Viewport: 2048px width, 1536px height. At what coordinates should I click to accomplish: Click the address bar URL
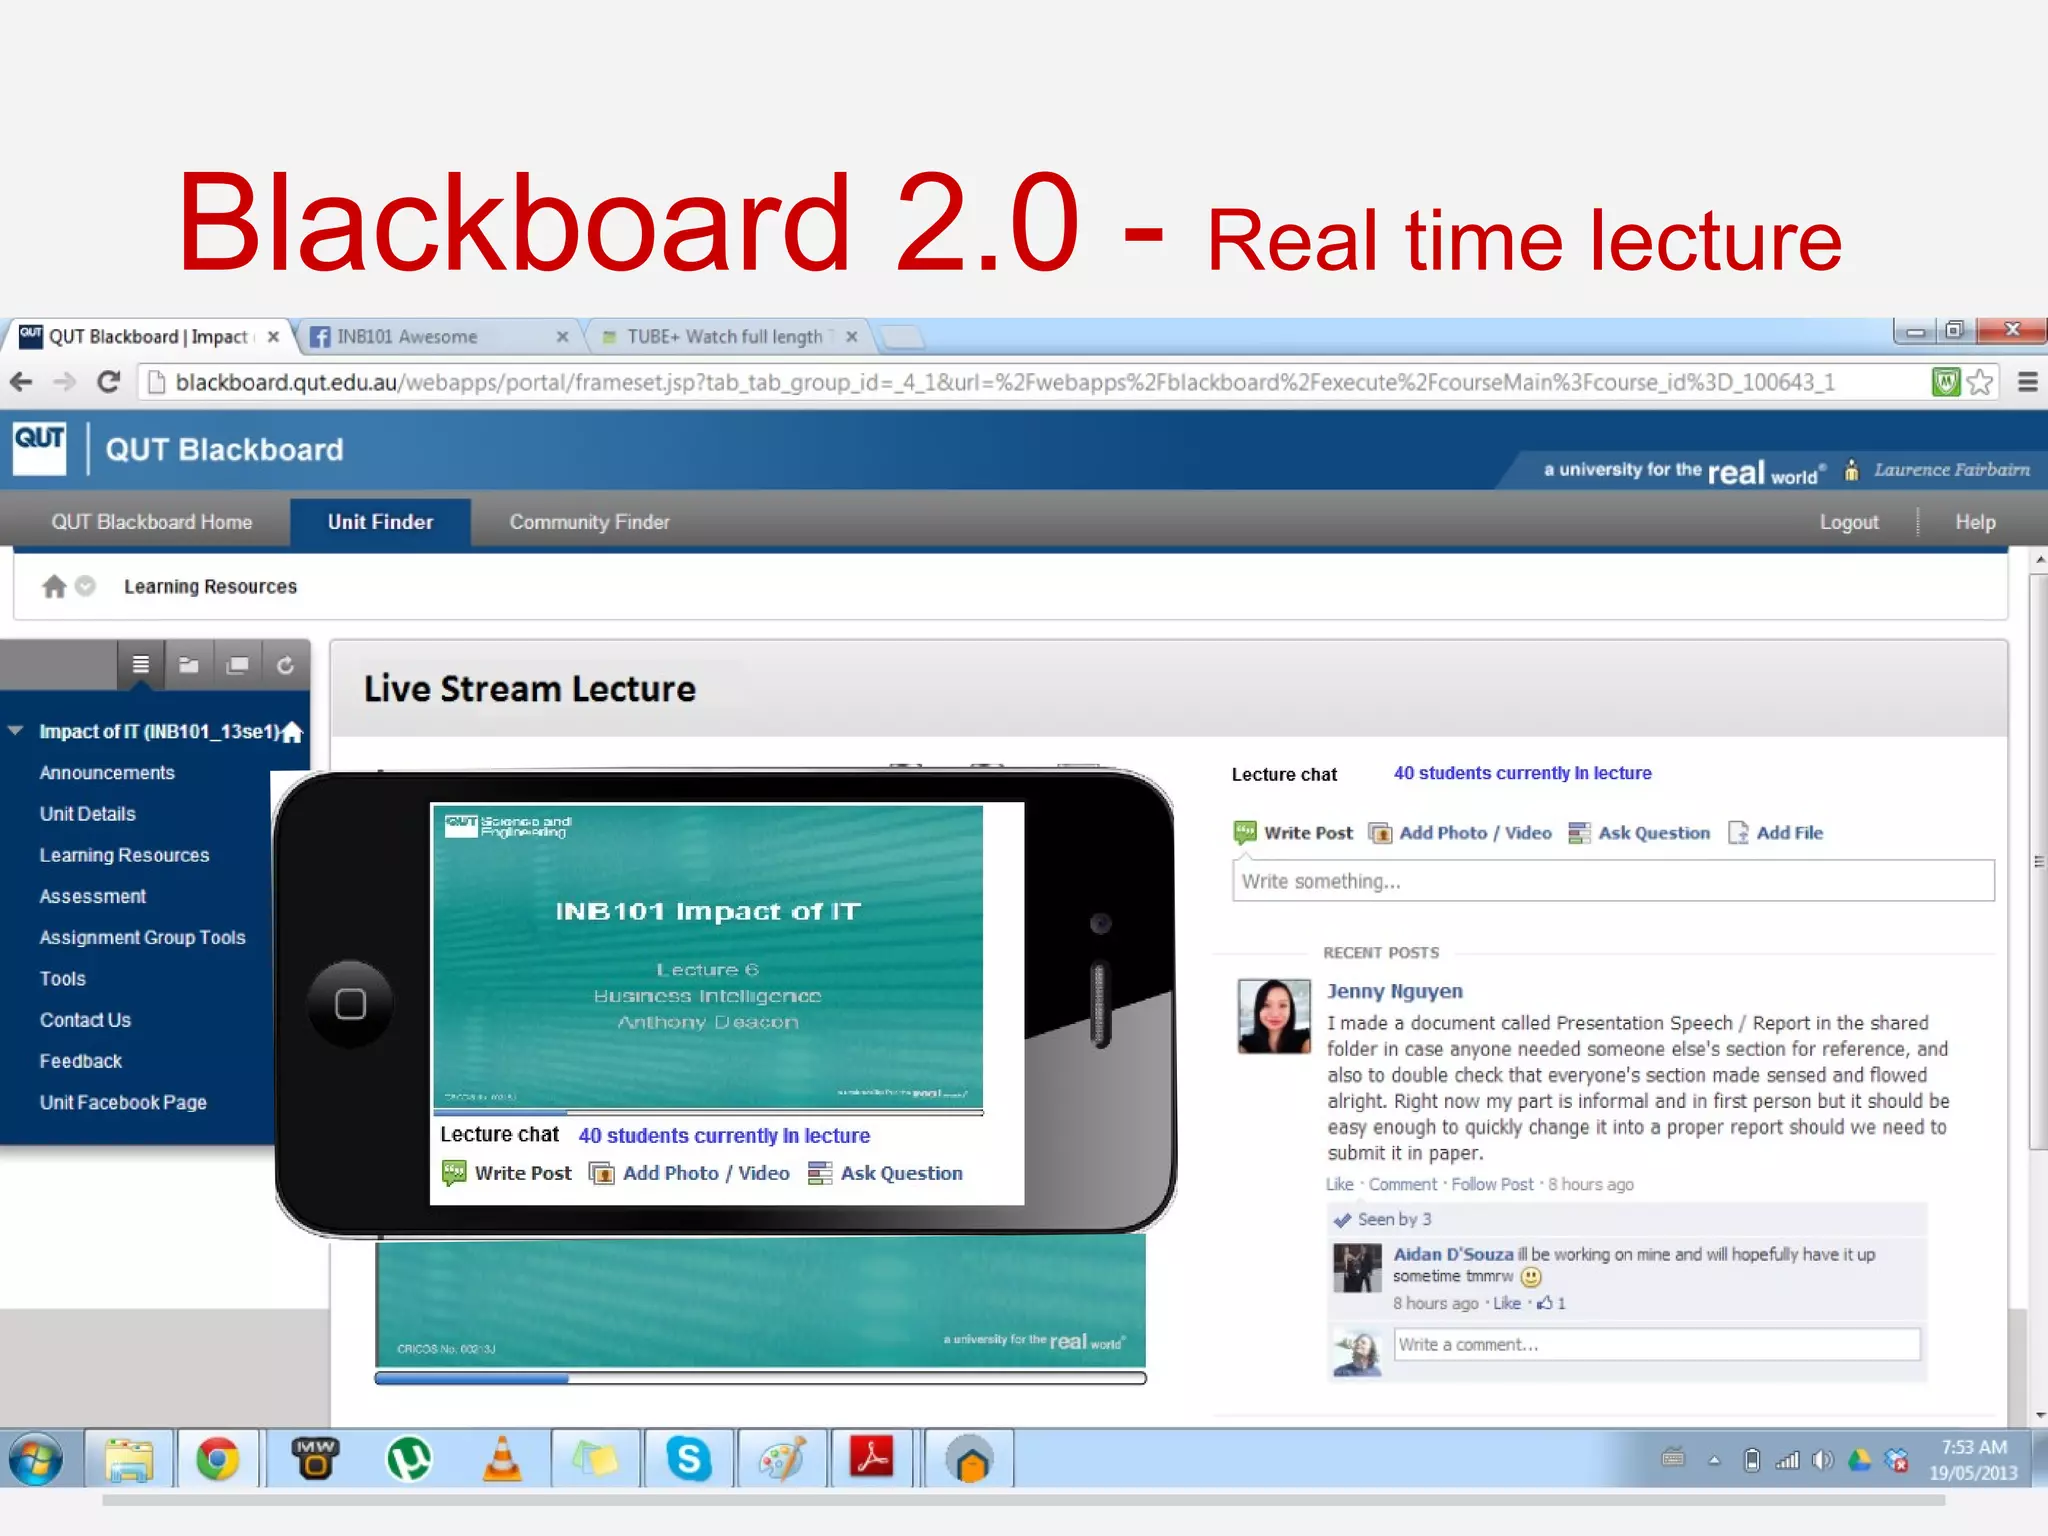point(1005,382)
